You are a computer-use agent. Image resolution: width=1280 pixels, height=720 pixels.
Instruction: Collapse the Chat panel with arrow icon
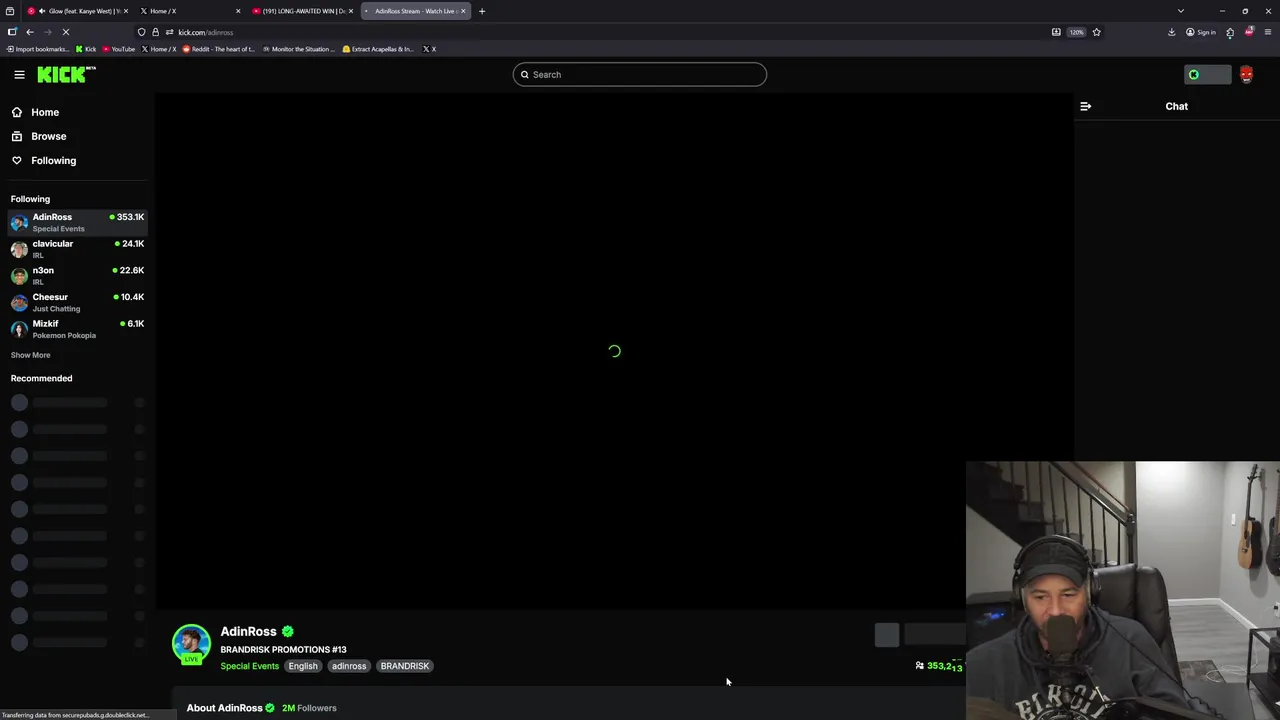[x=1086, y=106]
